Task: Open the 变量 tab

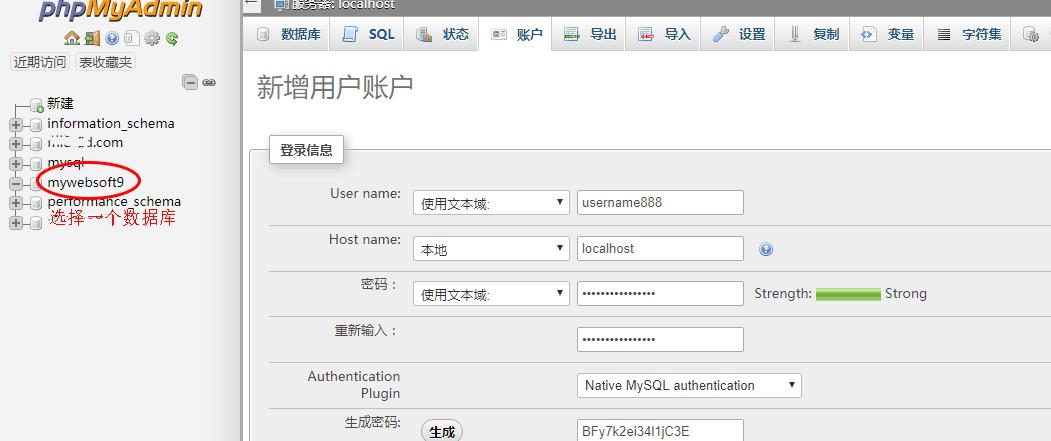Action: [x=887, y=34]
